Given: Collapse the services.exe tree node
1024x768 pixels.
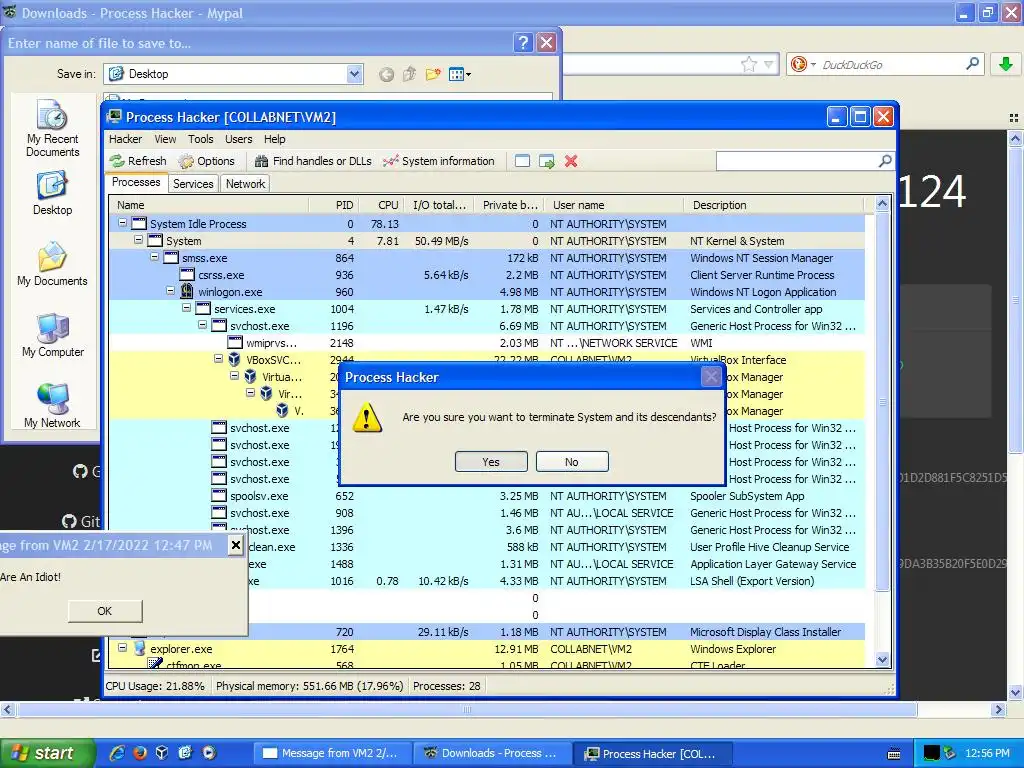Looking at the screenshot, I should point(186,308).
